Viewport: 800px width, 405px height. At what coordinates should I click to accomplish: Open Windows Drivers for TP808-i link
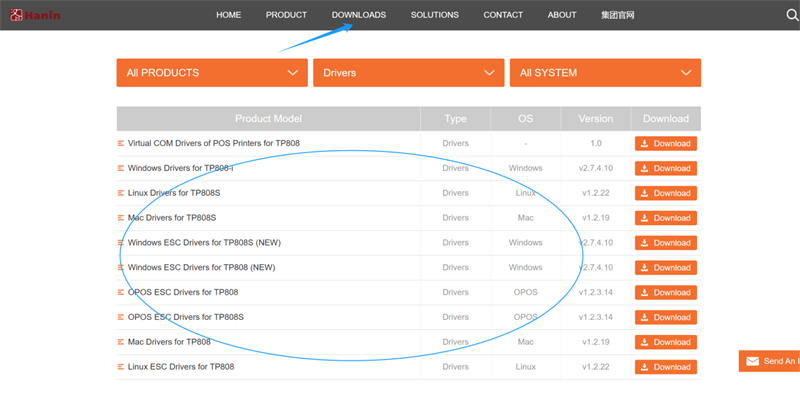pyautogui.click(x=180, y=168)
